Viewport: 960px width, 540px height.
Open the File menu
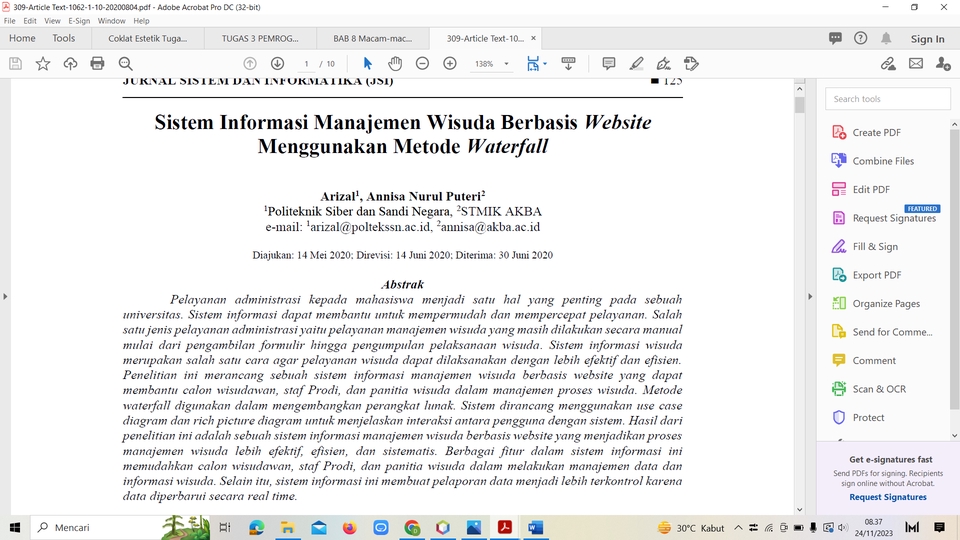point(10,21)
